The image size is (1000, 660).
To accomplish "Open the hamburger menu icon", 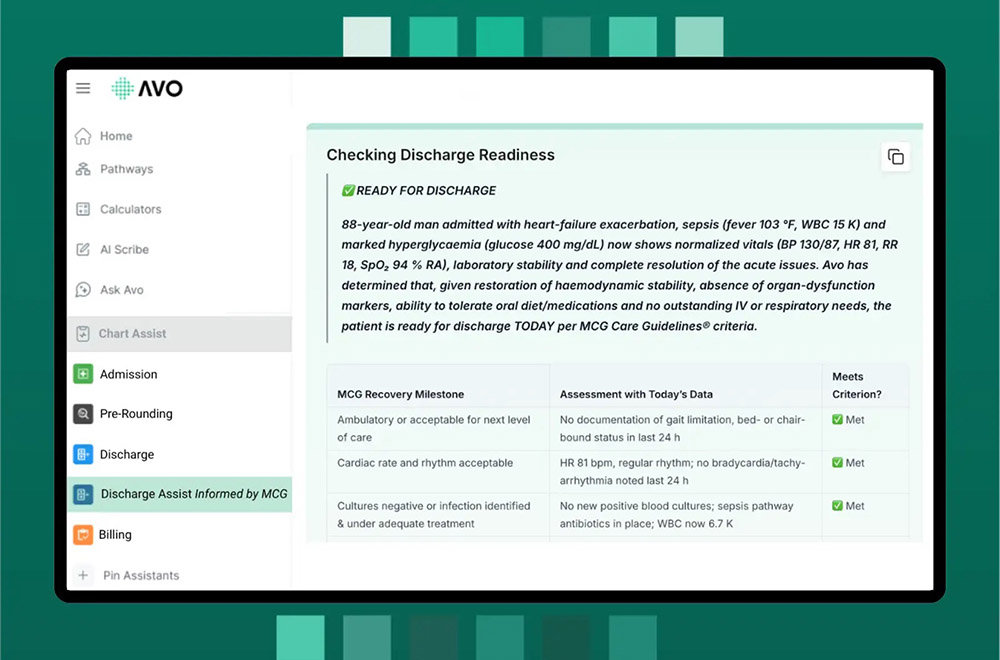I will point(83,88).
